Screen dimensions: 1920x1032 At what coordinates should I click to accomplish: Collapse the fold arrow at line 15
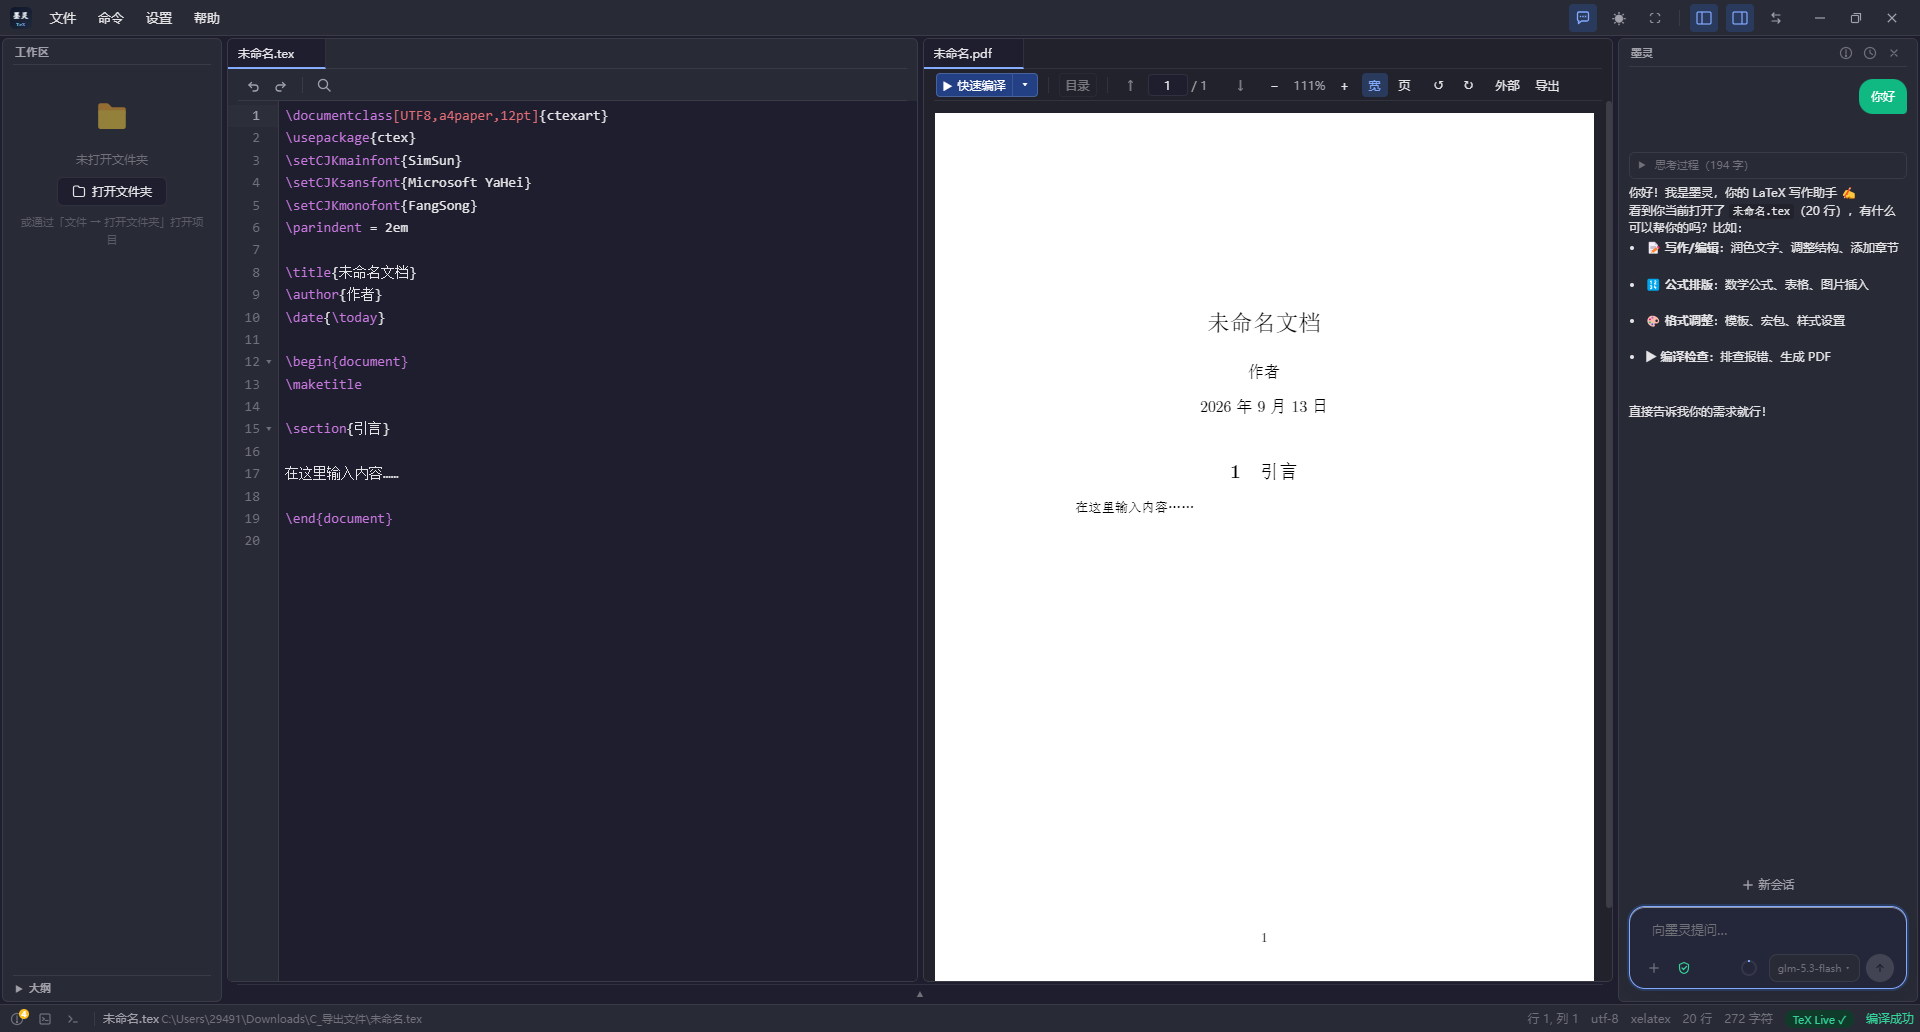[269, 429]
